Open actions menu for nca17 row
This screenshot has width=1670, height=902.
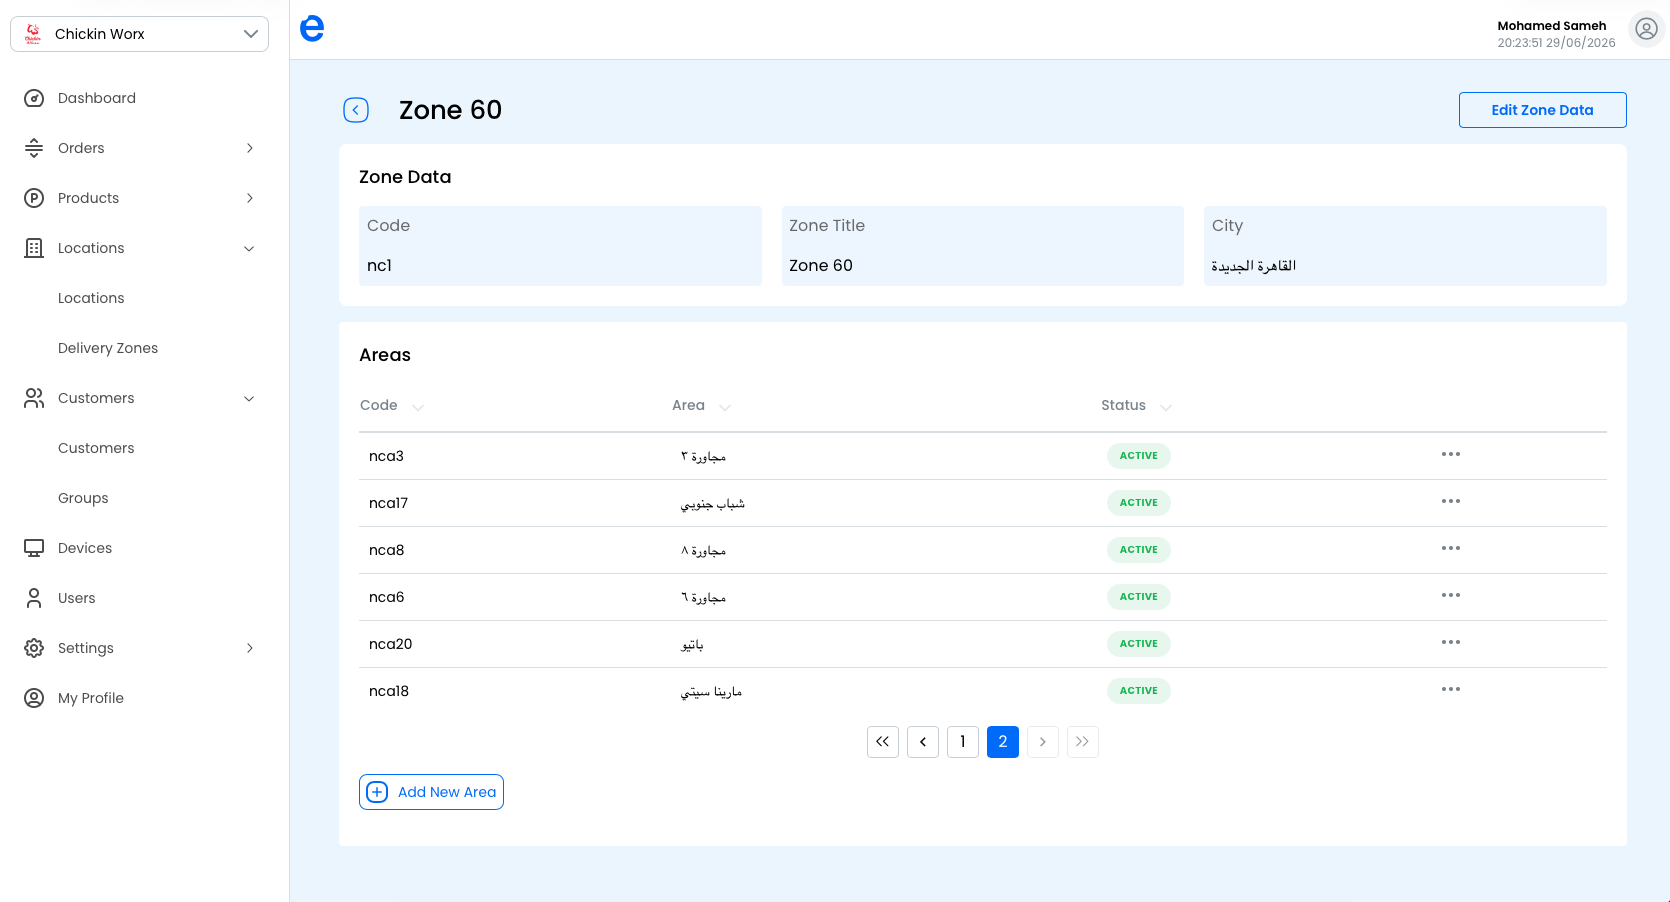[x=1451, y=501]
